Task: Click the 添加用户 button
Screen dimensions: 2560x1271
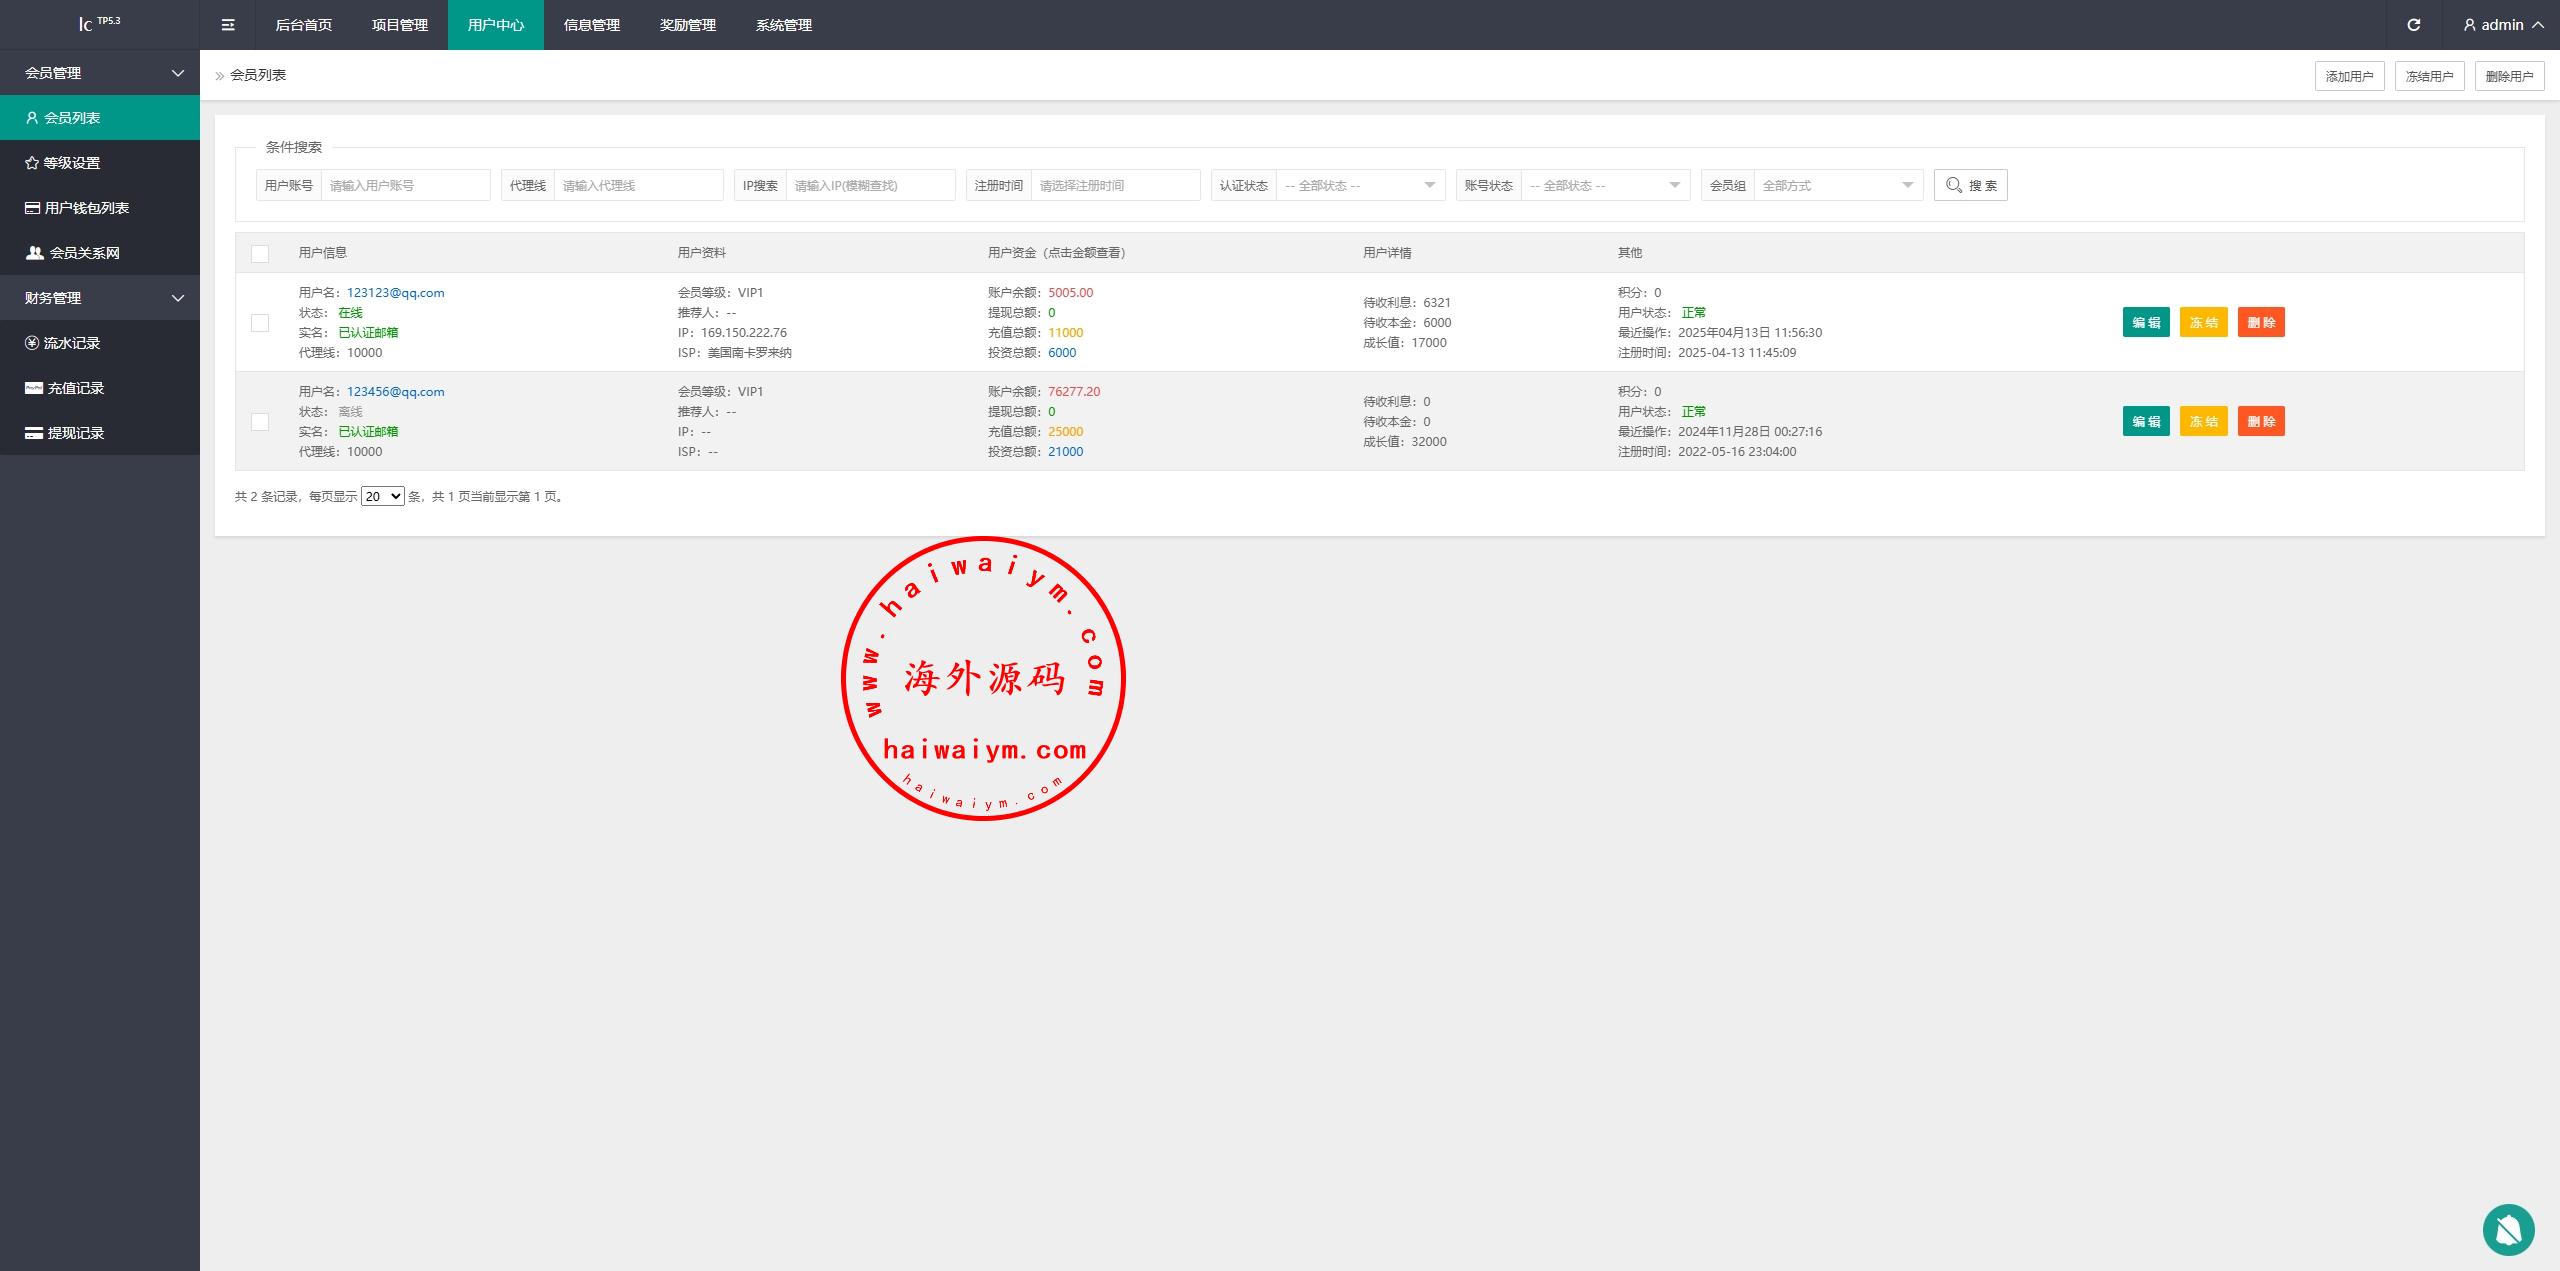Action: pyautogui.click(x=2349, y=76)
